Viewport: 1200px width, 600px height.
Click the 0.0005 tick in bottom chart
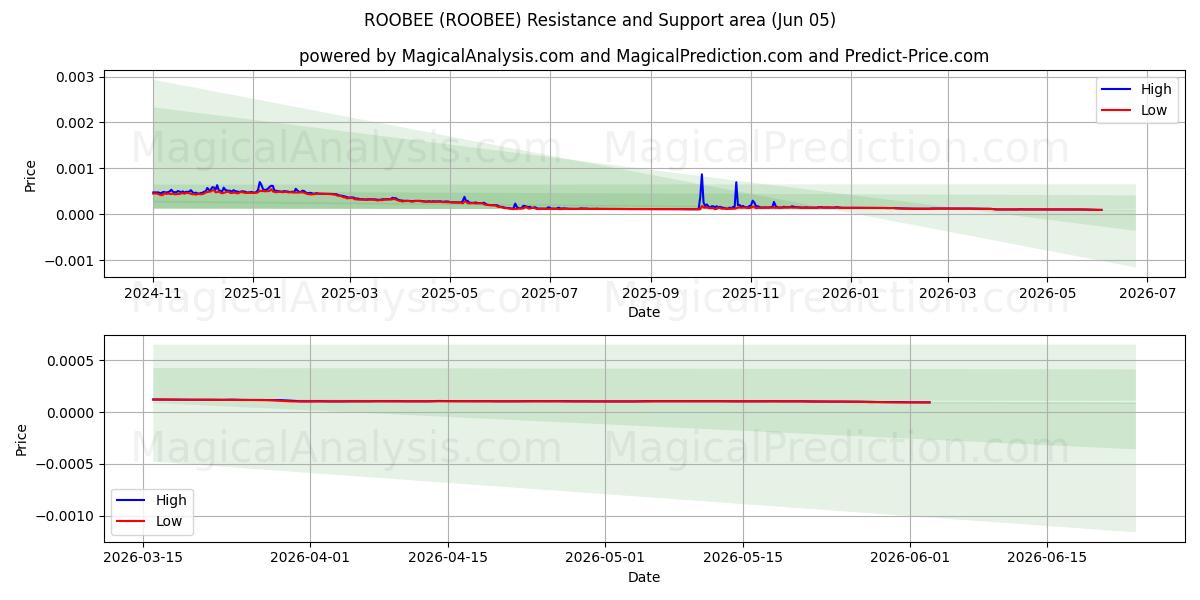click(72, 361)
